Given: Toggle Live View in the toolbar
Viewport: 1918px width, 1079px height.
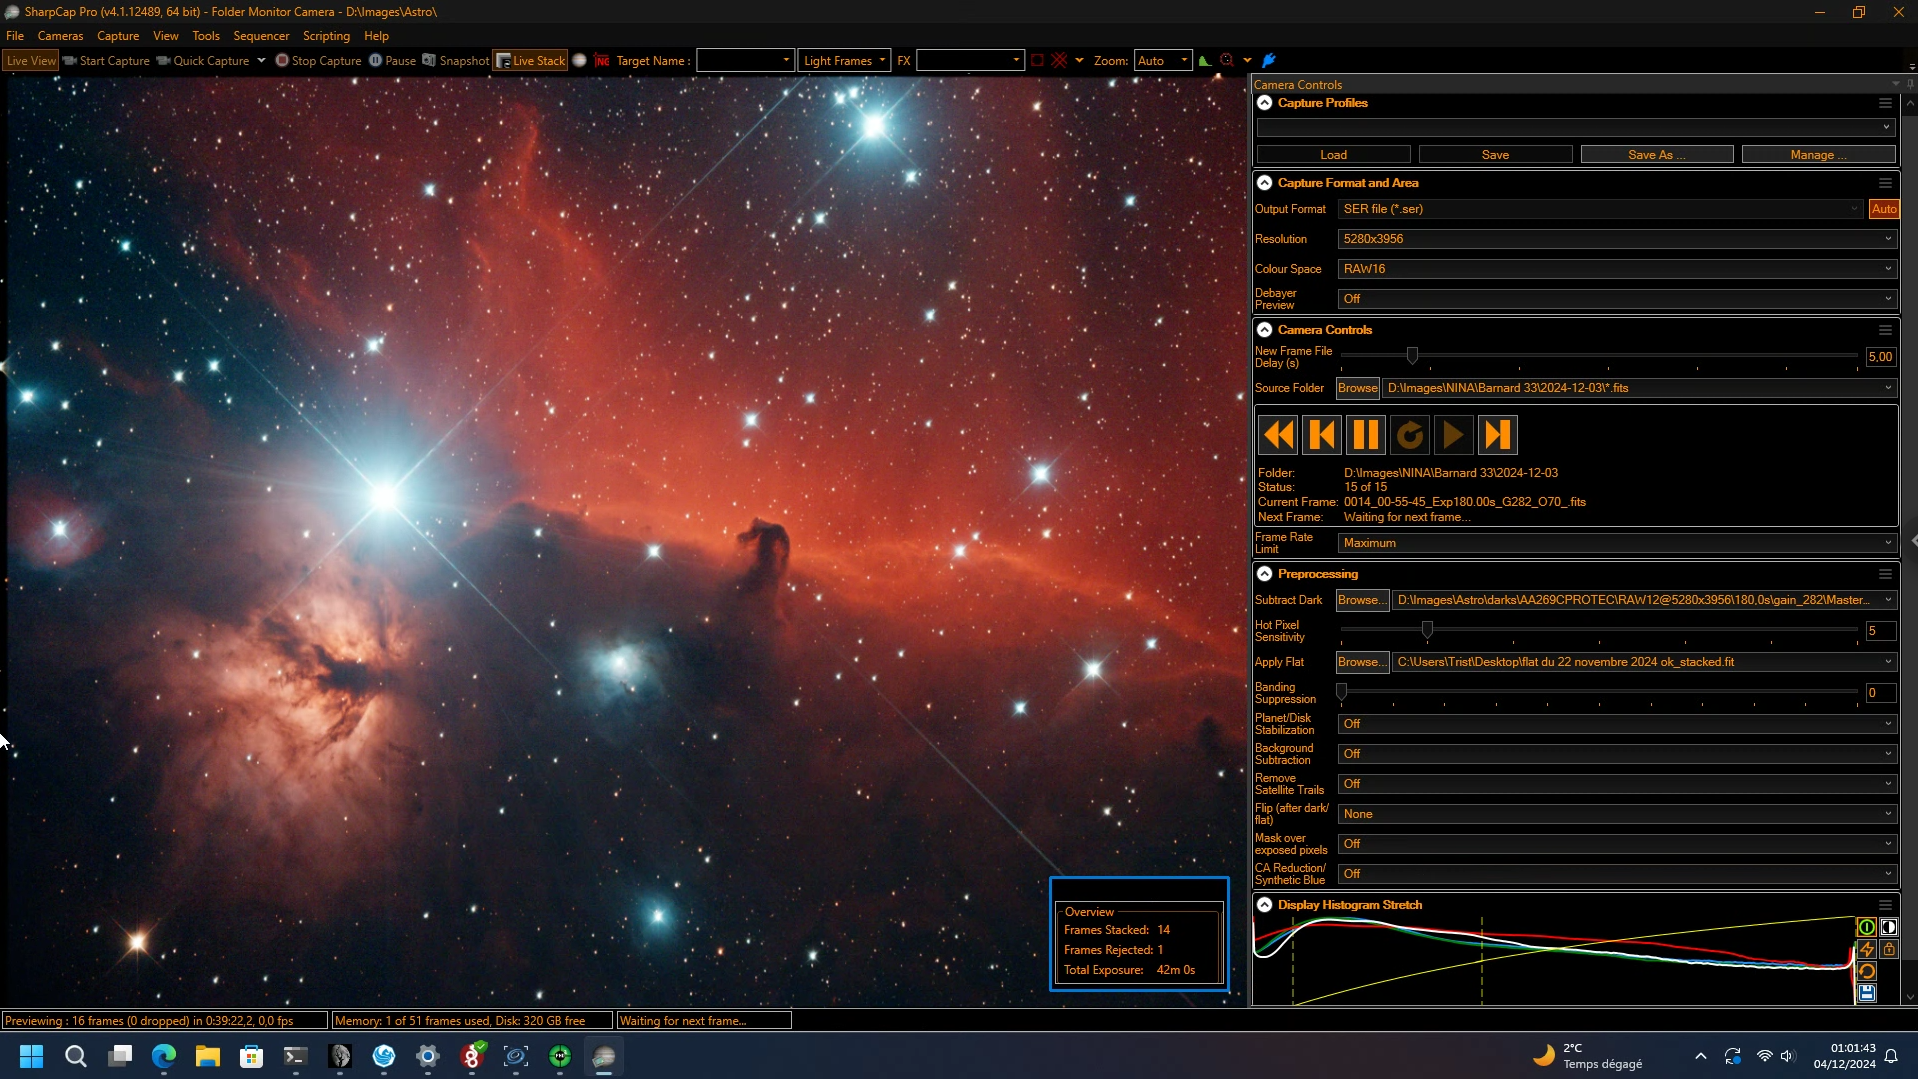Looking at the screenshot, I should [x=31, y=61].
